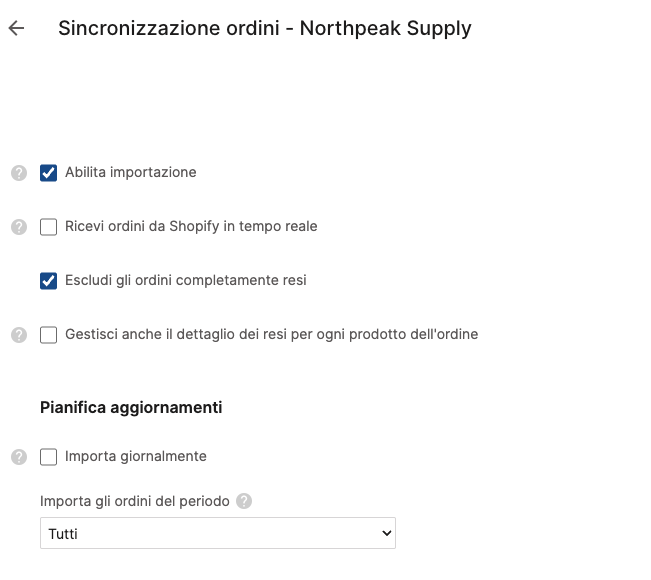Uncheck the Abilita importazione checkbox
The width and height of the screenshot is (651, 580).
tap(48, 173)
